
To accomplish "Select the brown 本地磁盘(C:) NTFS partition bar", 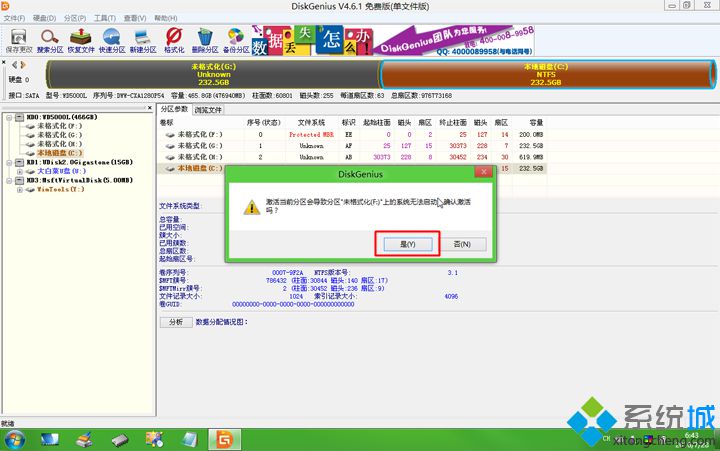I will [x=546, y=74].
